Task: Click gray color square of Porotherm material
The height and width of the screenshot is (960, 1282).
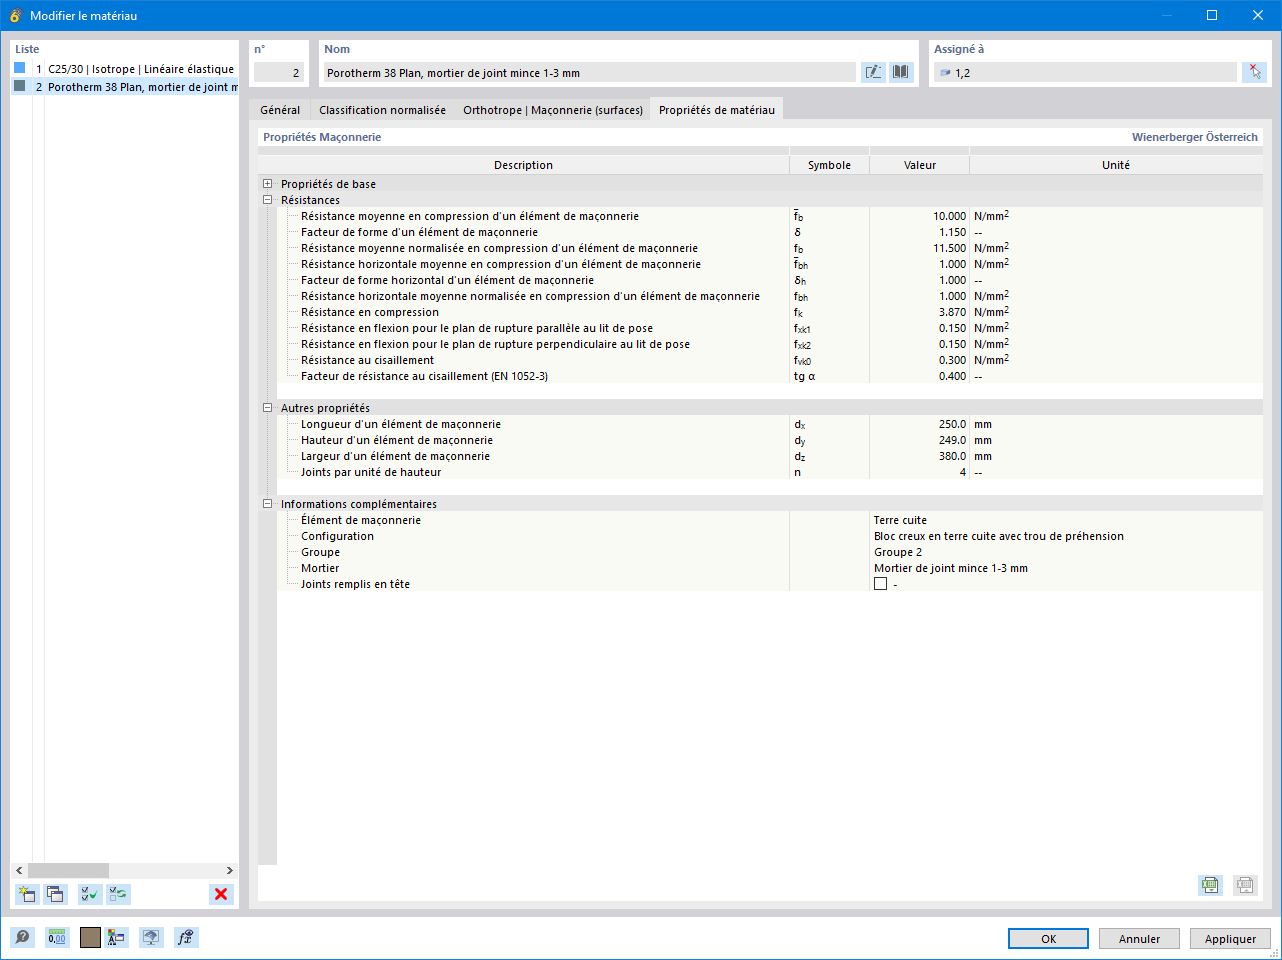Action: 19,86
